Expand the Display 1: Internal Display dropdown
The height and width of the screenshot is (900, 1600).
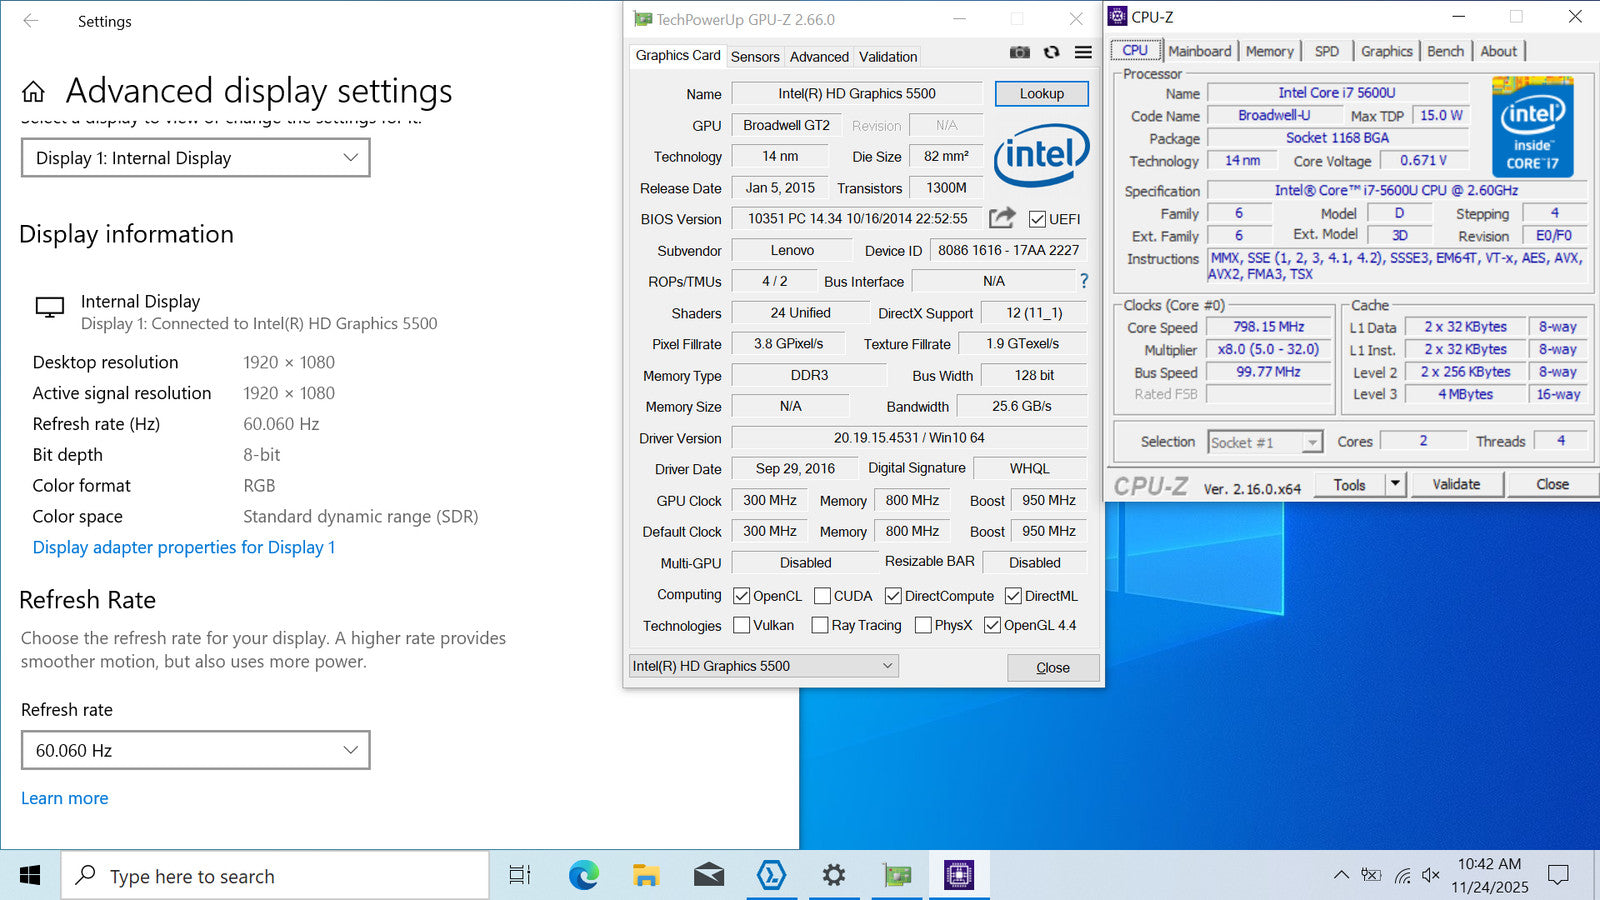point(196,158)
